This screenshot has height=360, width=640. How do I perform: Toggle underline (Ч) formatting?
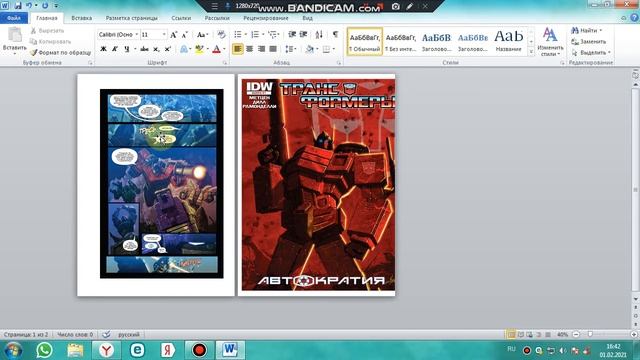(127, 49)
